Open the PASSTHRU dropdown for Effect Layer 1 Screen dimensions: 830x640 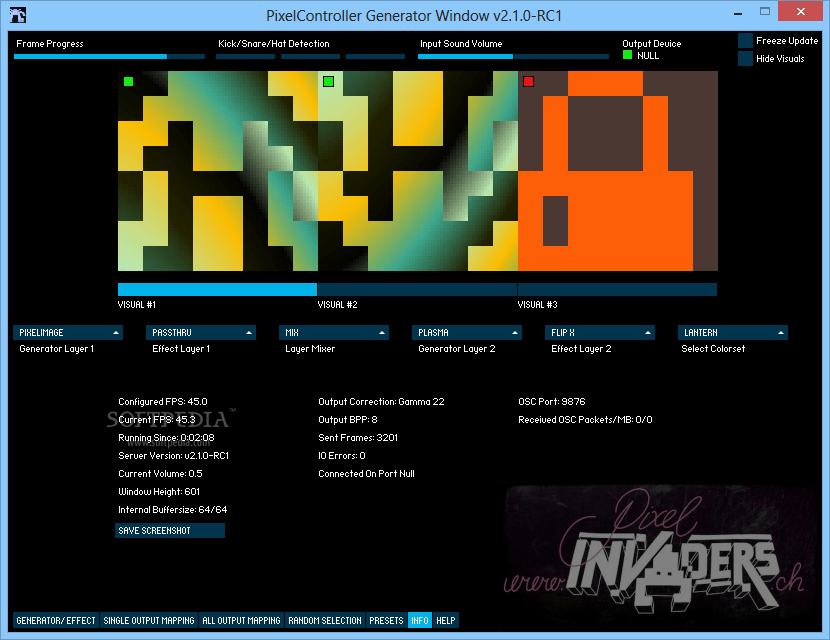200,332
